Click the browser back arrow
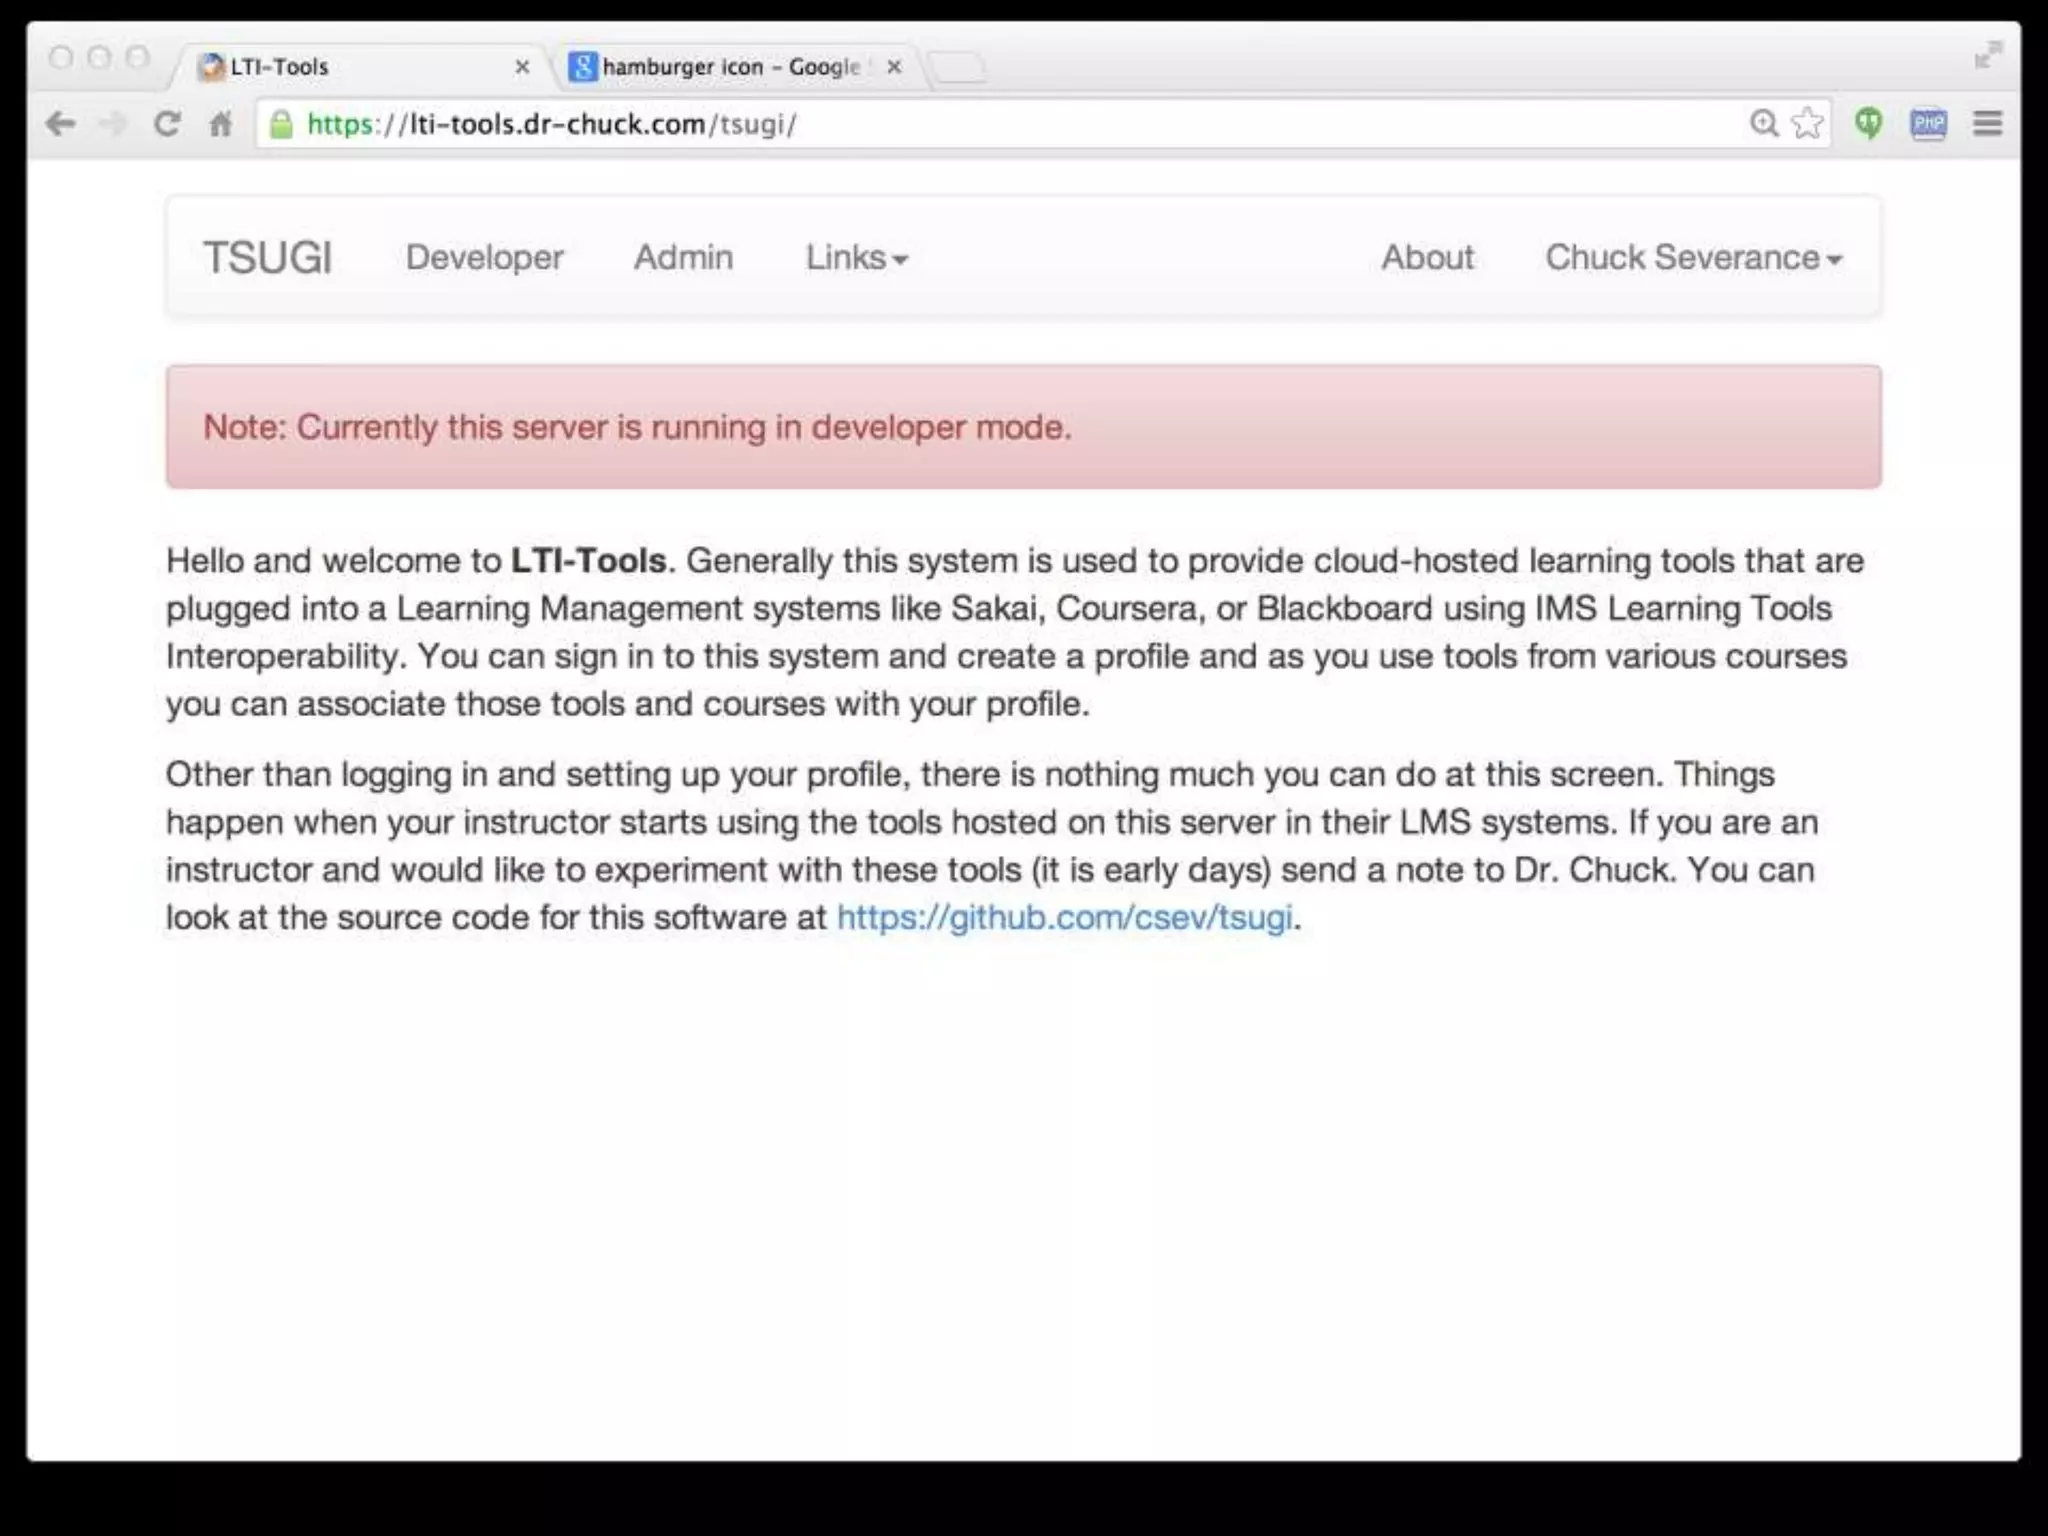Screen dimensions: 2048x1536 click(60, 124)
